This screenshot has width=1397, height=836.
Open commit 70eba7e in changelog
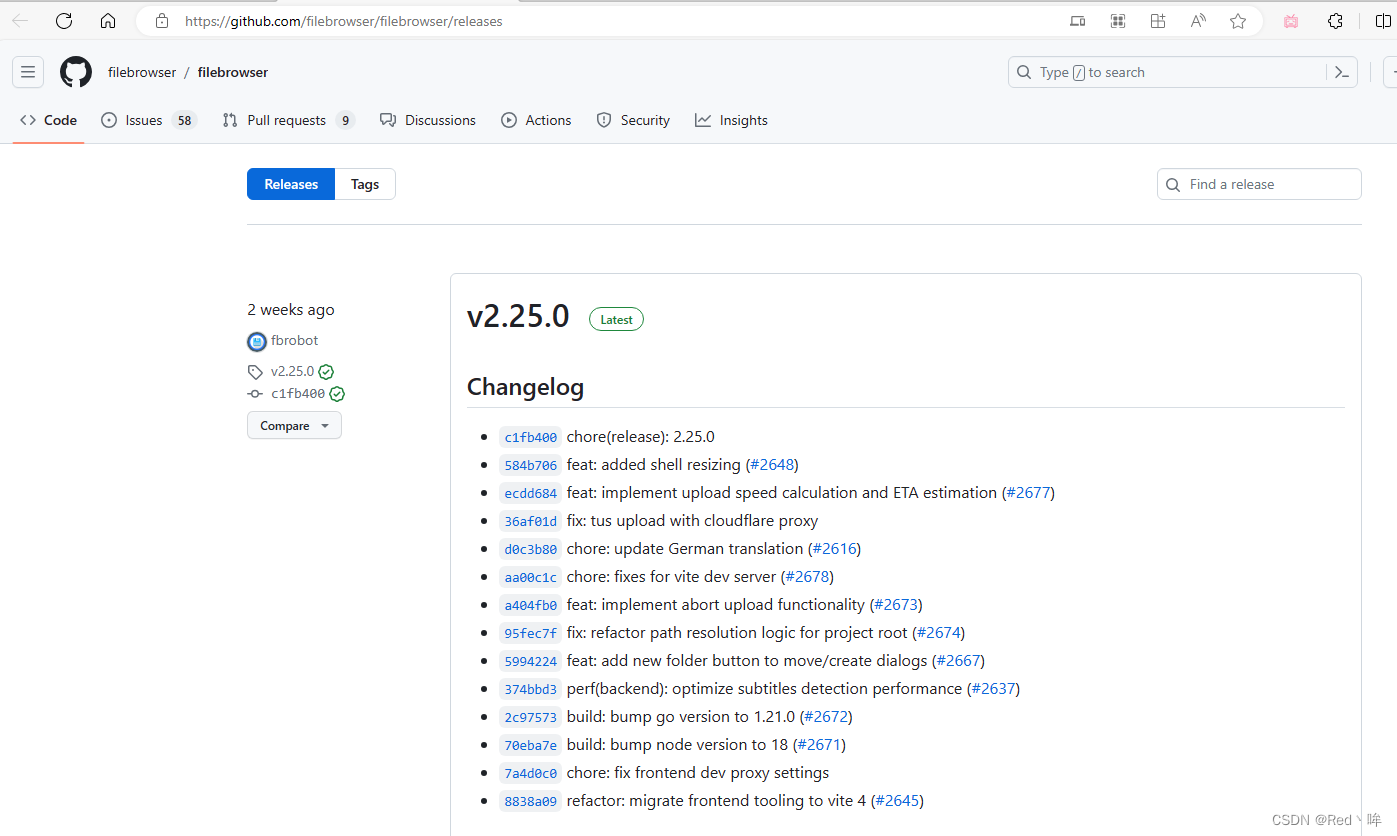tap(531, 745)
